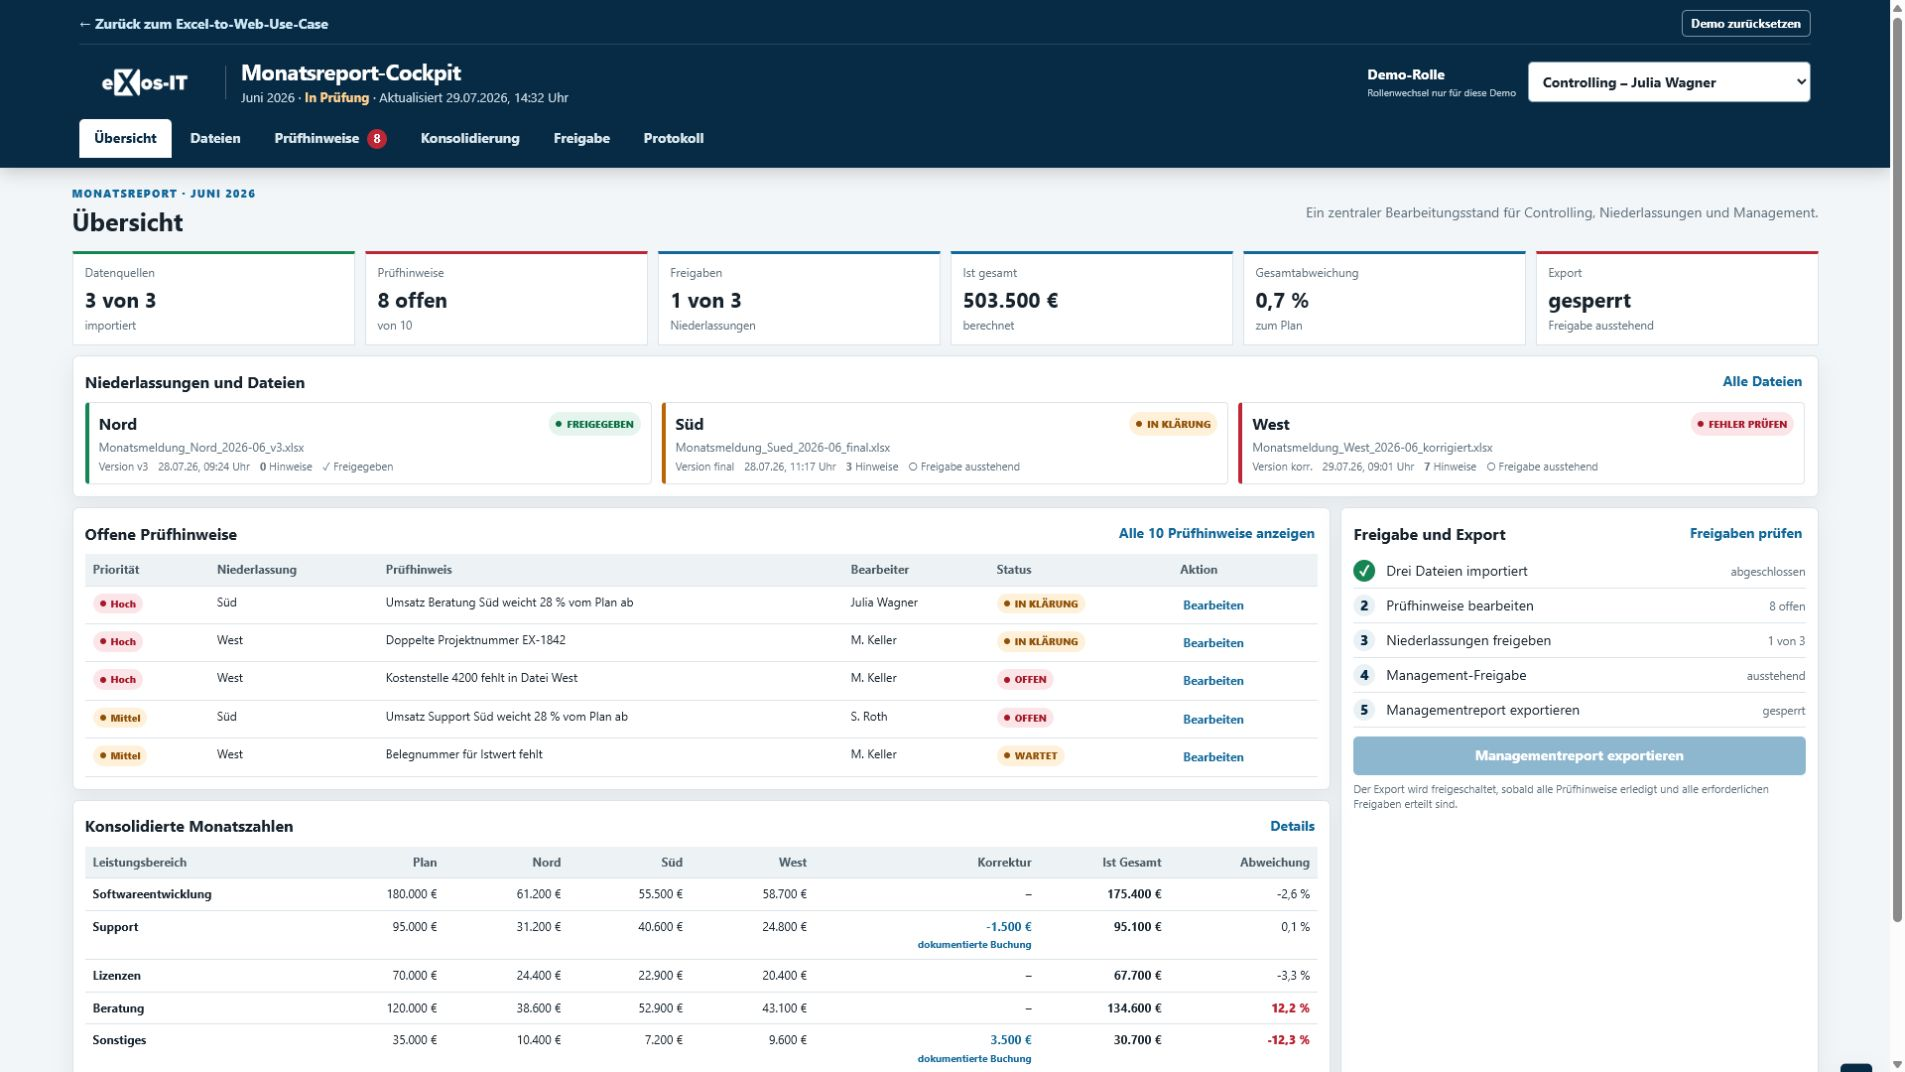Open Details of Konsolidierte Monatszahlen
Image resolution: width=1905 pixels, height=1072 pixels.
click(1292, 826)
